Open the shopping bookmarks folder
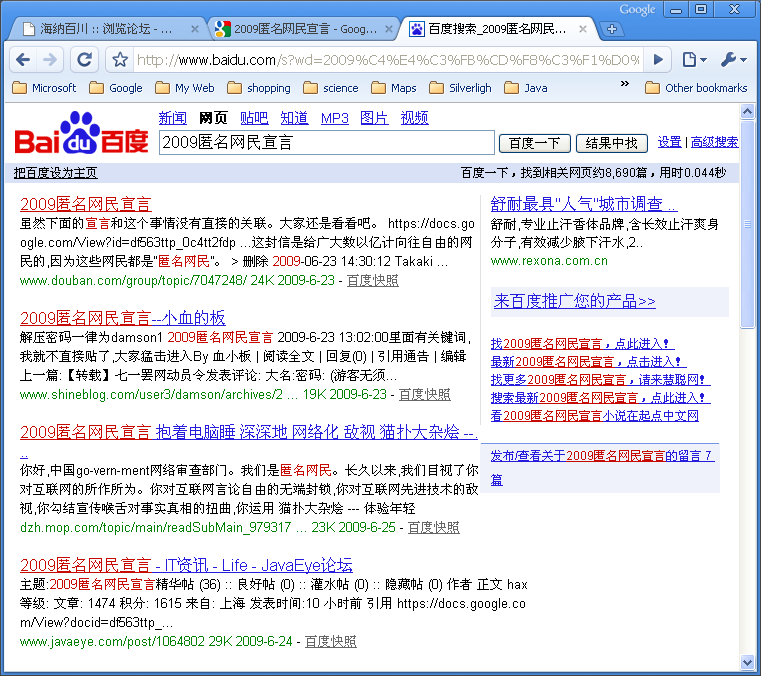This screenshot has height=676, width=761. 259,88
